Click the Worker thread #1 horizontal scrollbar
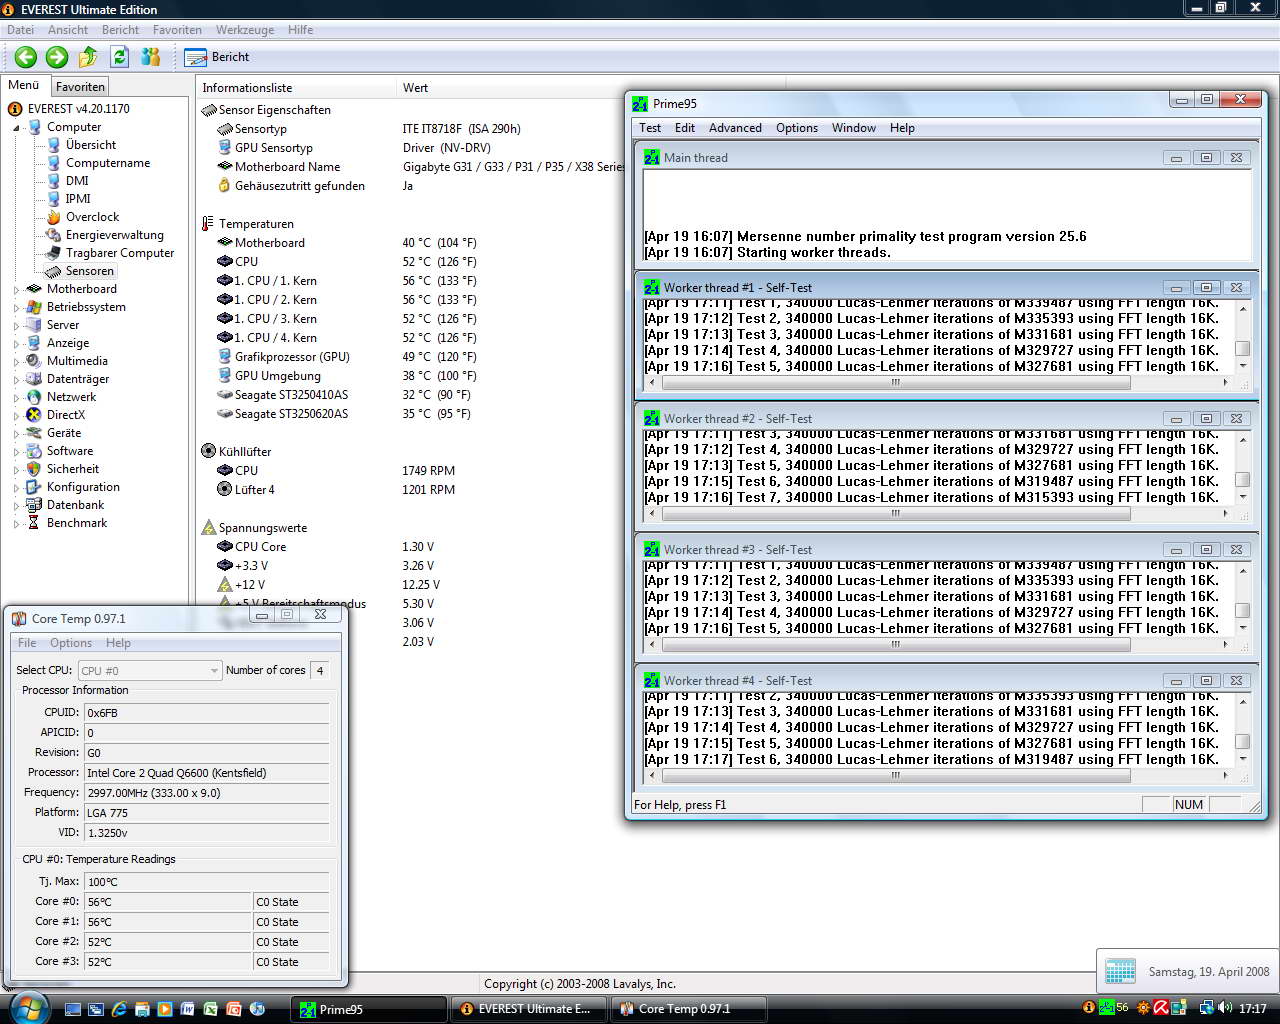The image size is (1280, 1024). [x=939, y=382]
